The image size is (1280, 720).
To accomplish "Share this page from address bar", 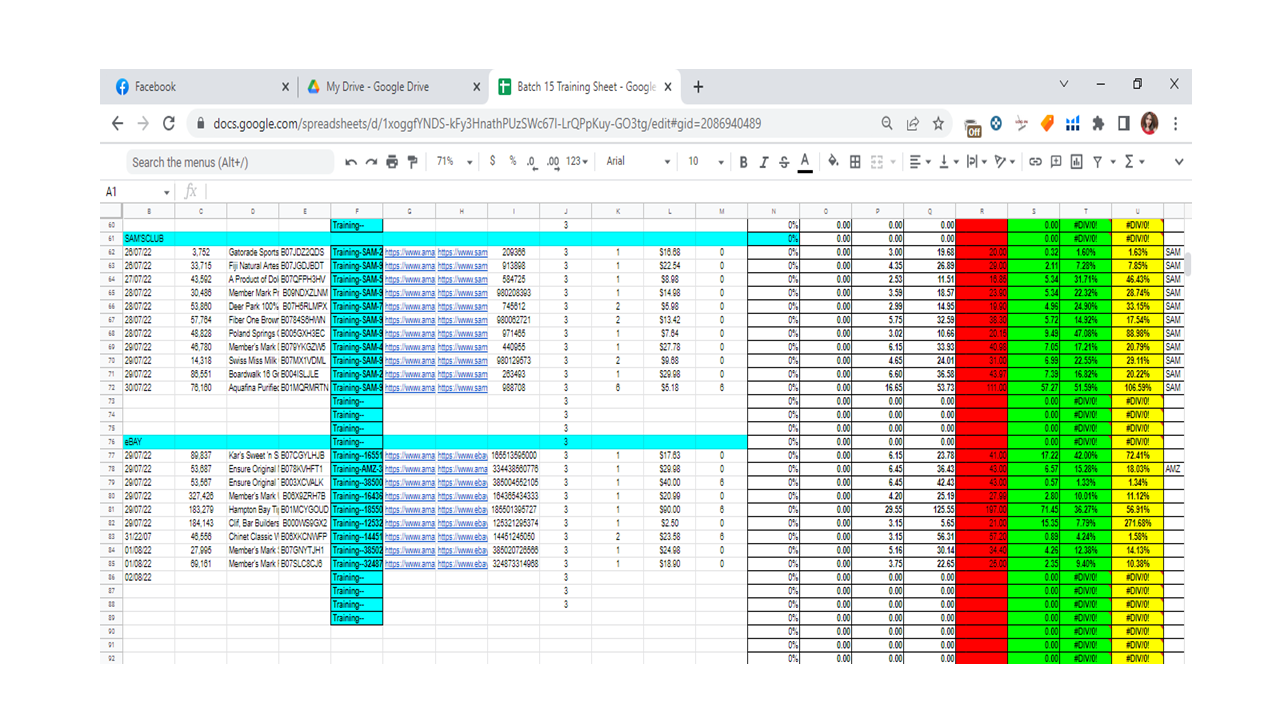I will click(913, 124).
